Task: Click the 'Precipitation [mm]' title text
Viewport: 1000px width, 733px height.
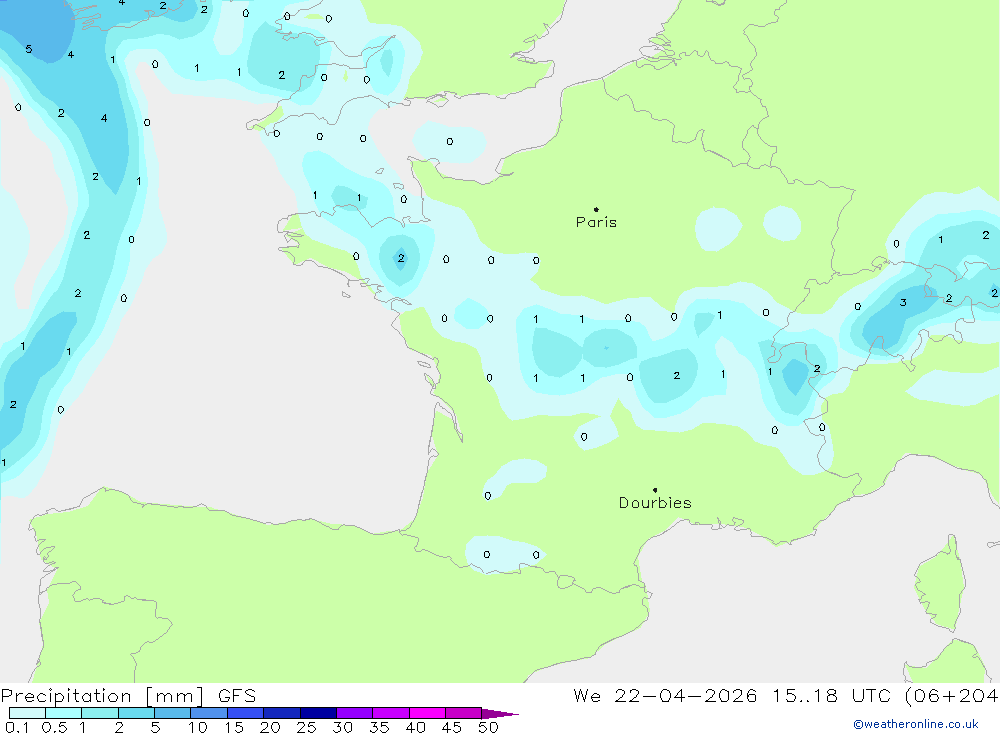Action: (x=102, y=696)
